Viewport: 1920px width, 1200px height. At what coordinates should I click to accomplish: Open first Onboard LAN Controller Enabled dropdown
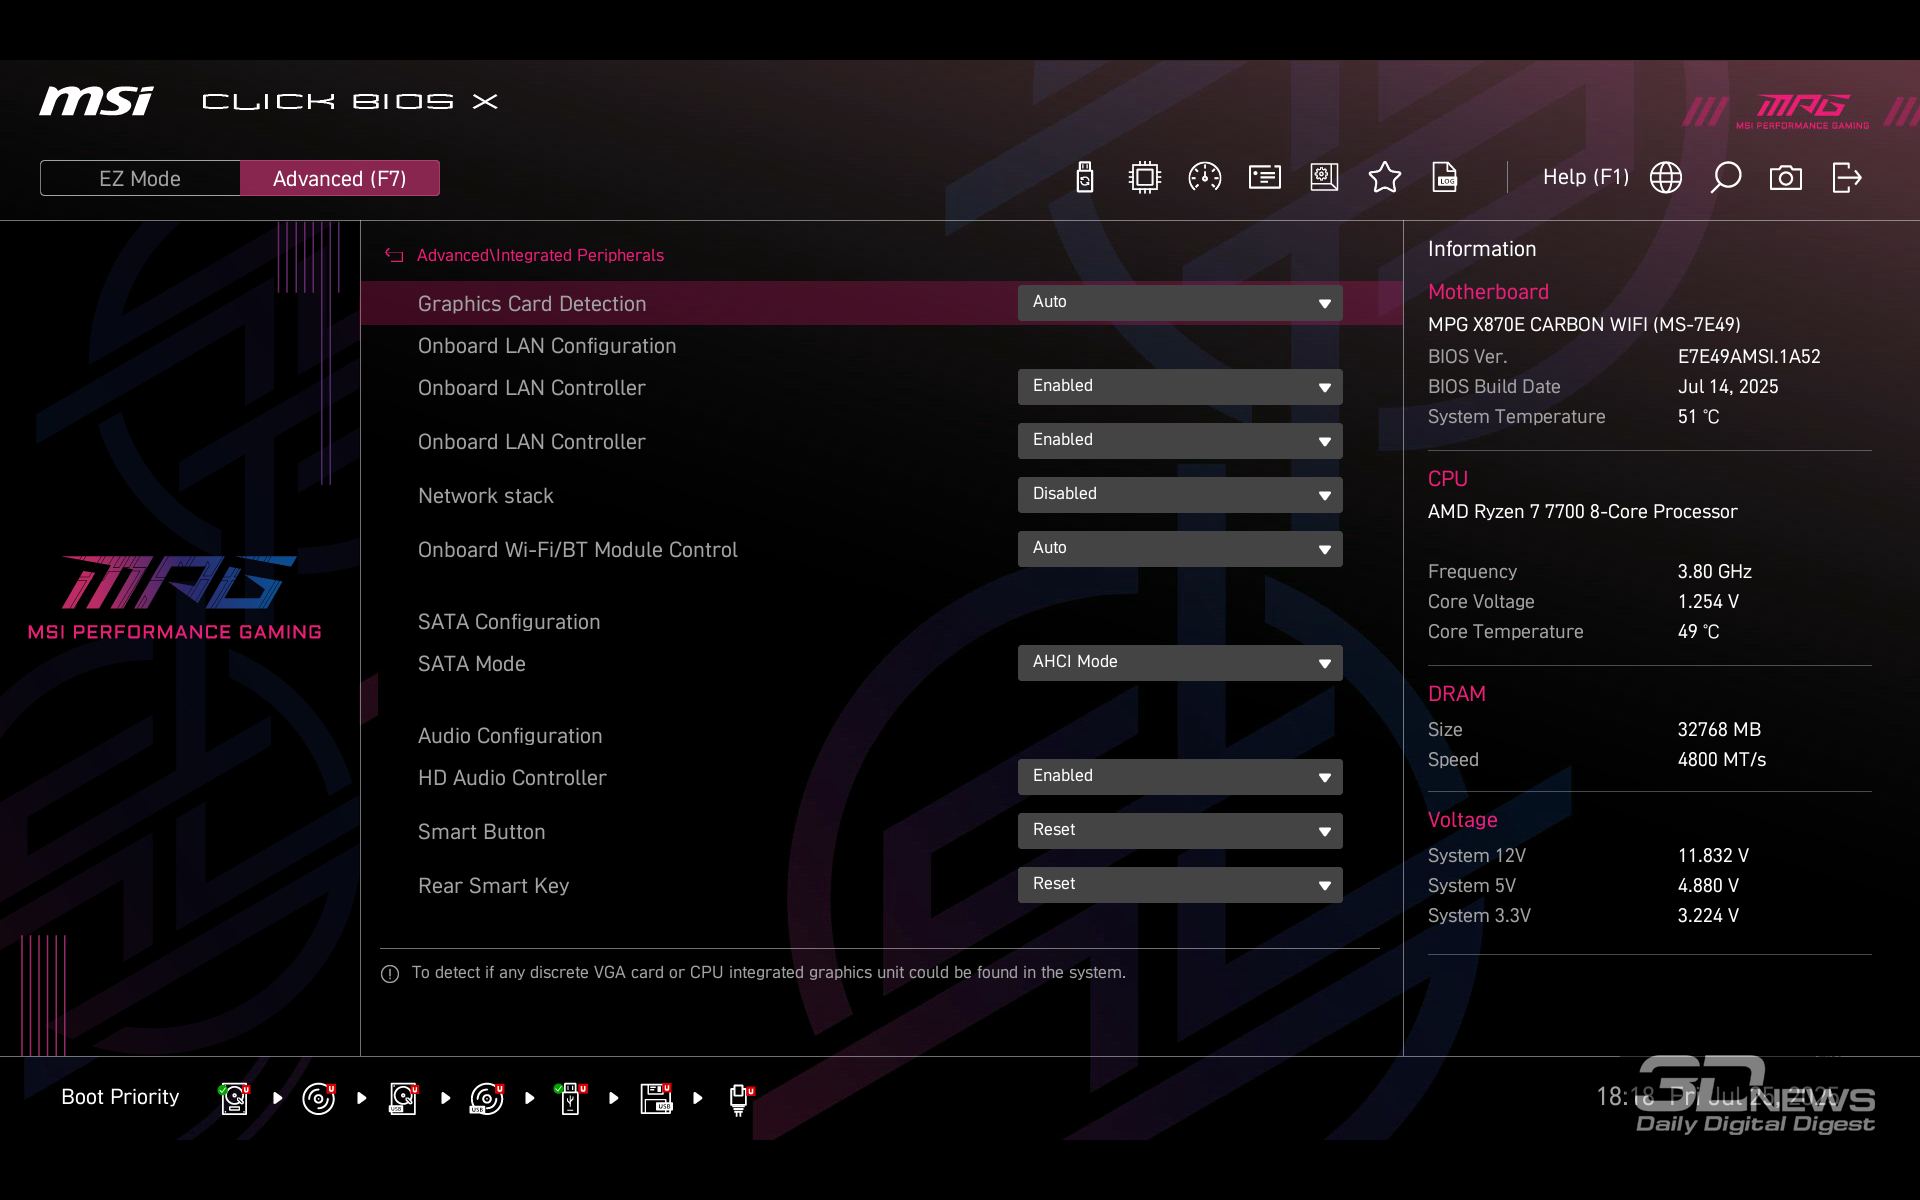click(x=1180, y=387)
